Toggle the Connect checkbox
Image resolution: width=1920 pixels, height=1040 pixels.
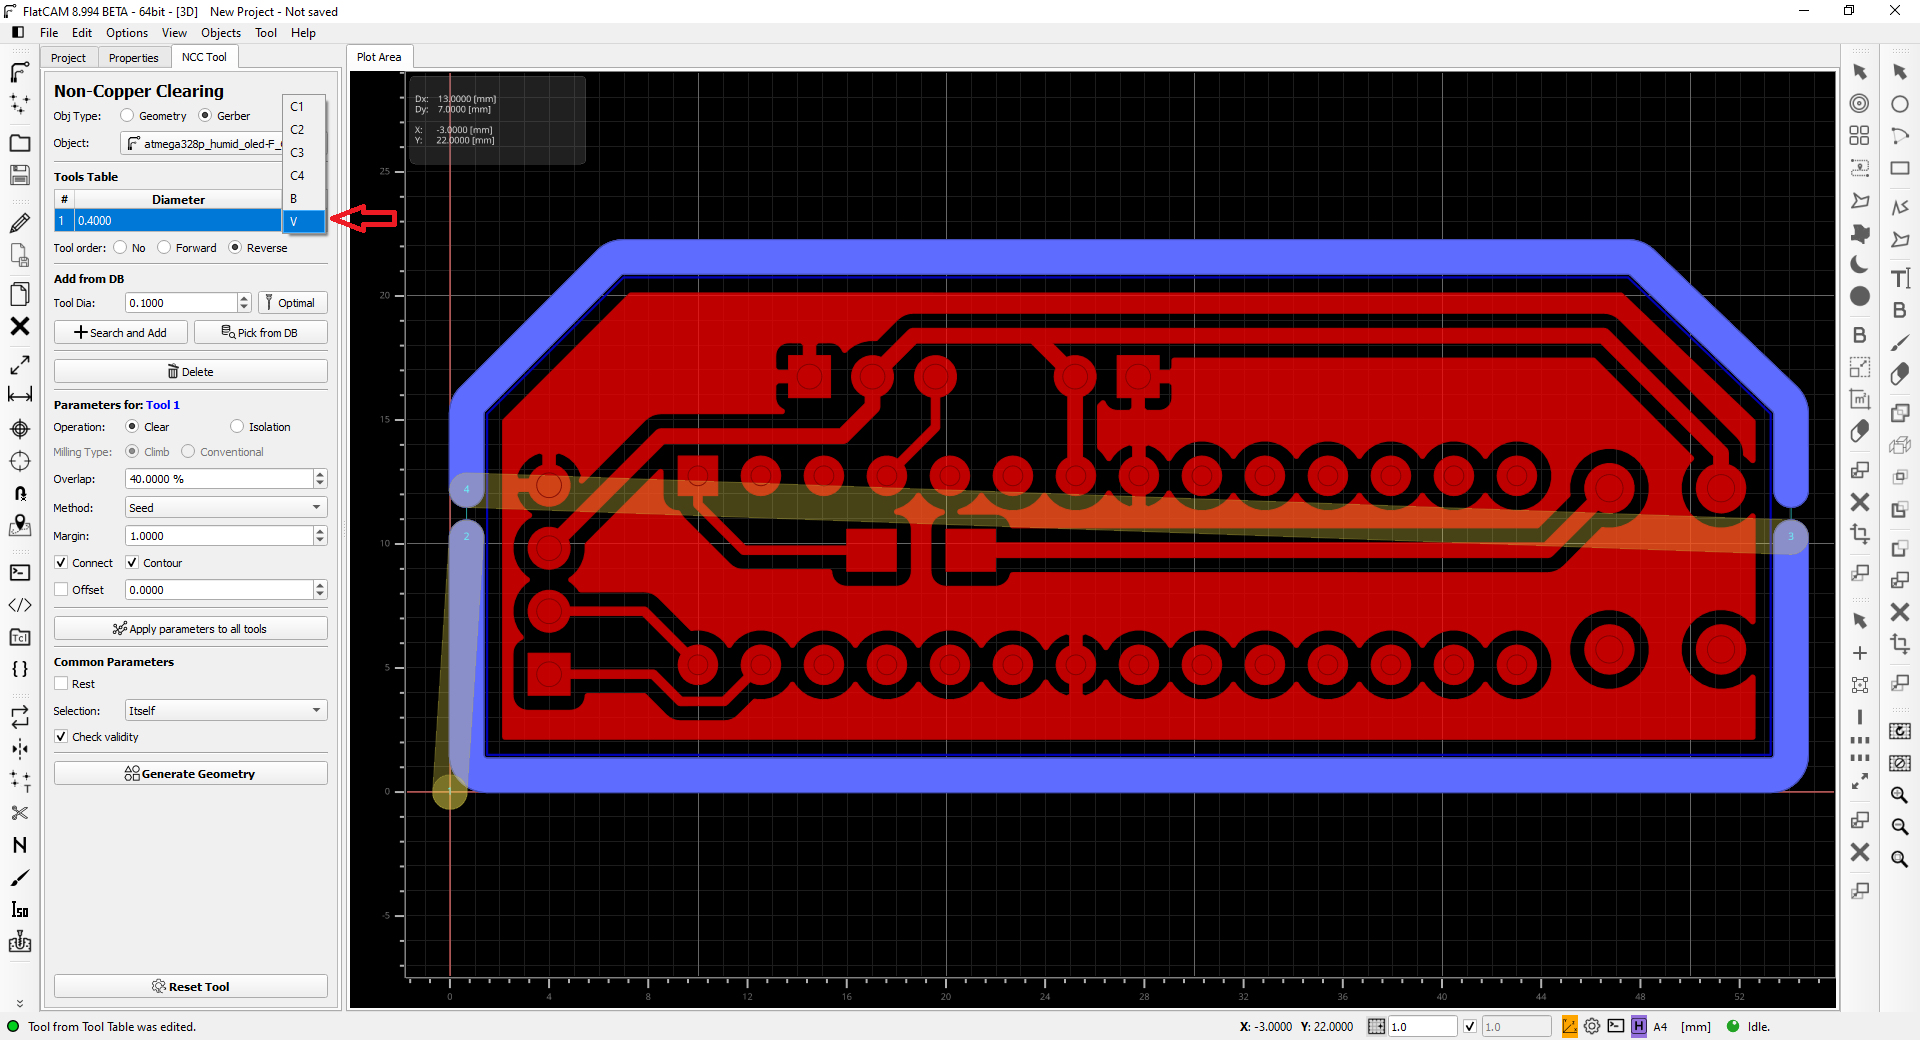point(61,563)
